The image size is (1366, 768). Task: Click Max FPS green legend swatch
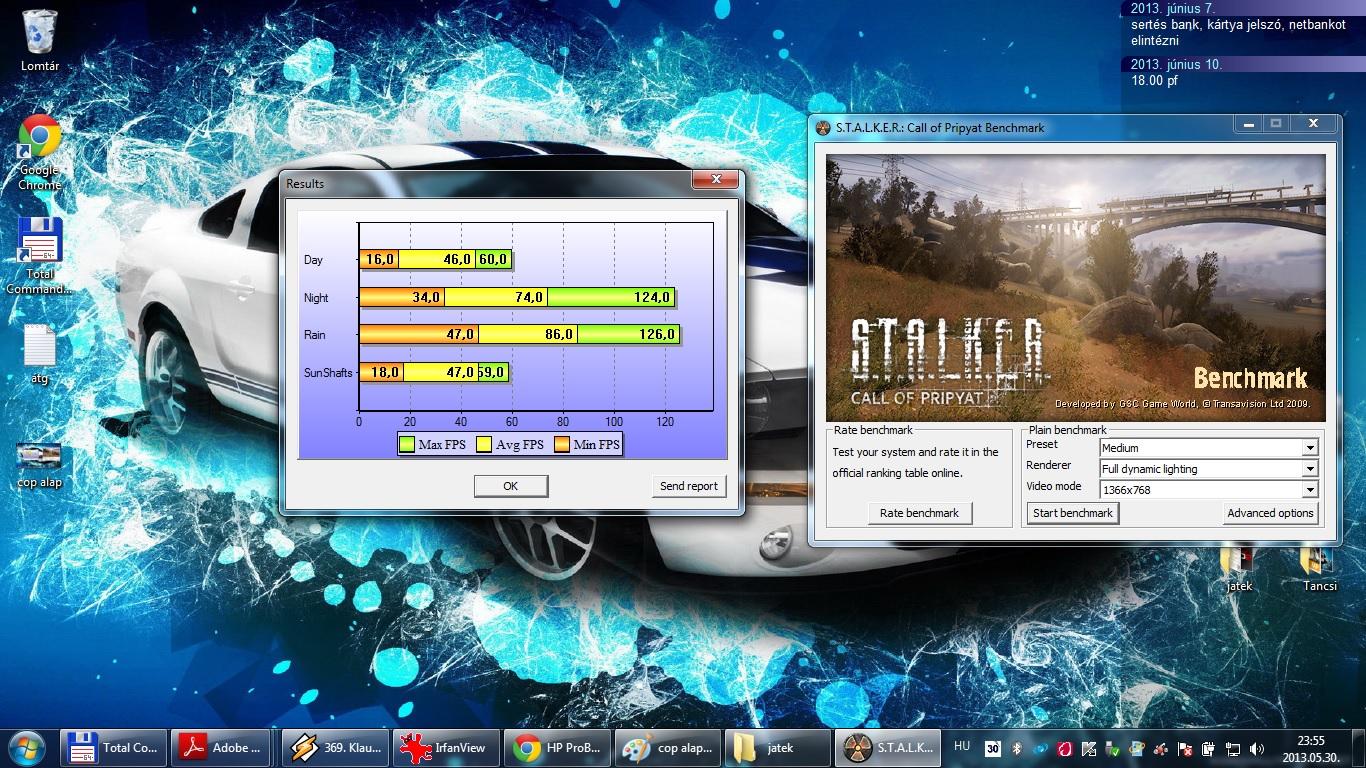[x=407, y=444]
